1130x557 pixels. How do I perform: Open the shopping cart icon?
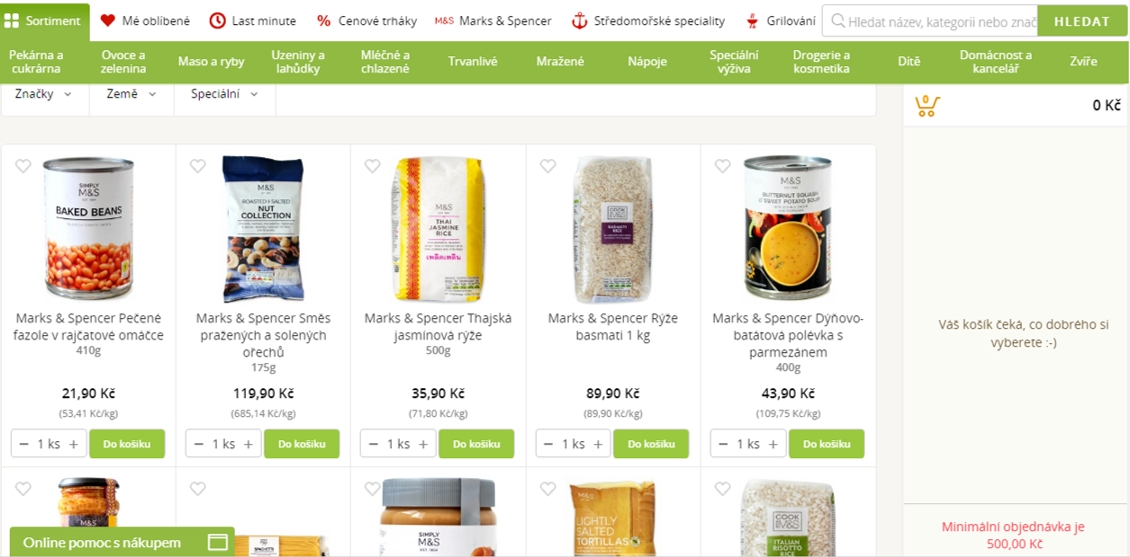click(926, 106)
